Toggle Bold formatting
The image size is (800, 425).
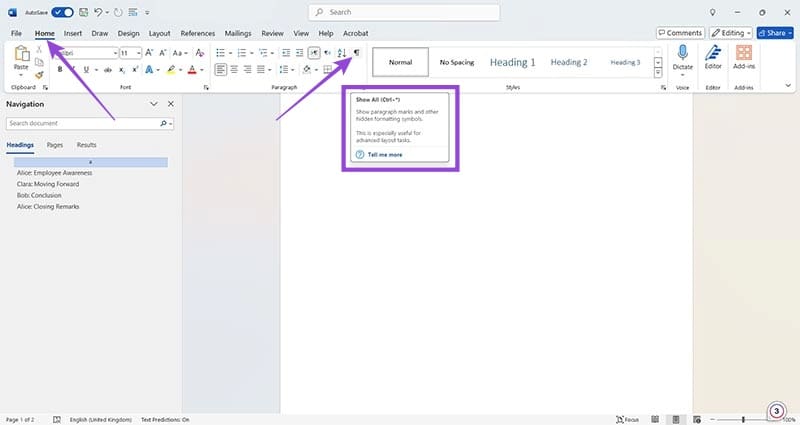pyautogui.click(x=60, y=70)
